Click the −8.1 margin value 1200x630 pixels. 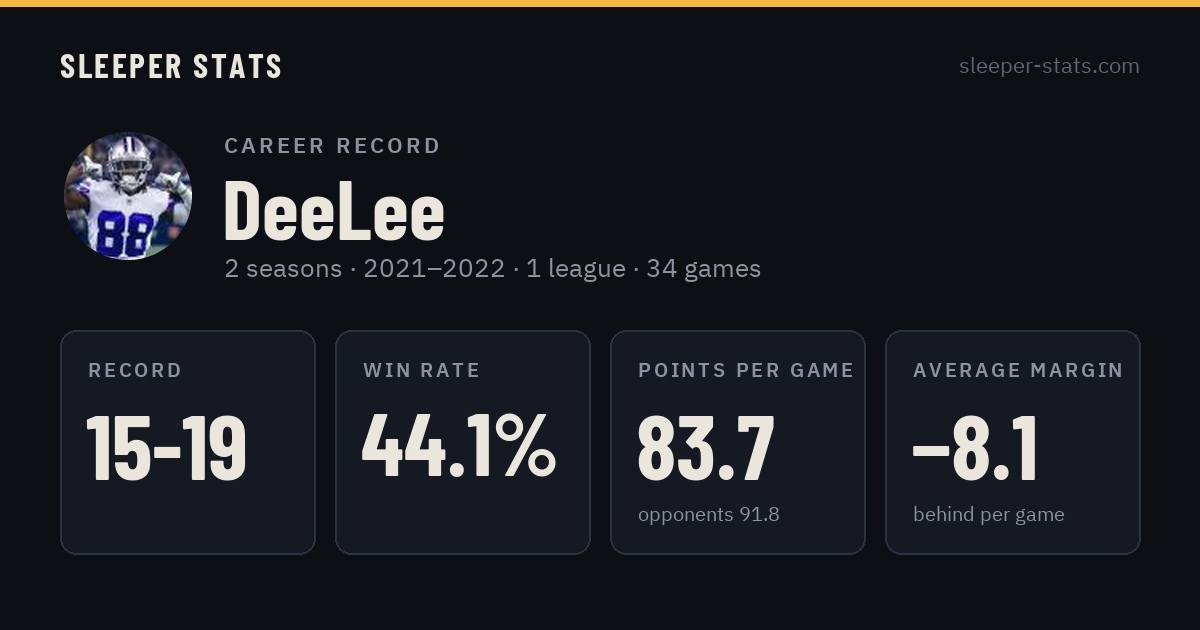click(x=976, y=448)
